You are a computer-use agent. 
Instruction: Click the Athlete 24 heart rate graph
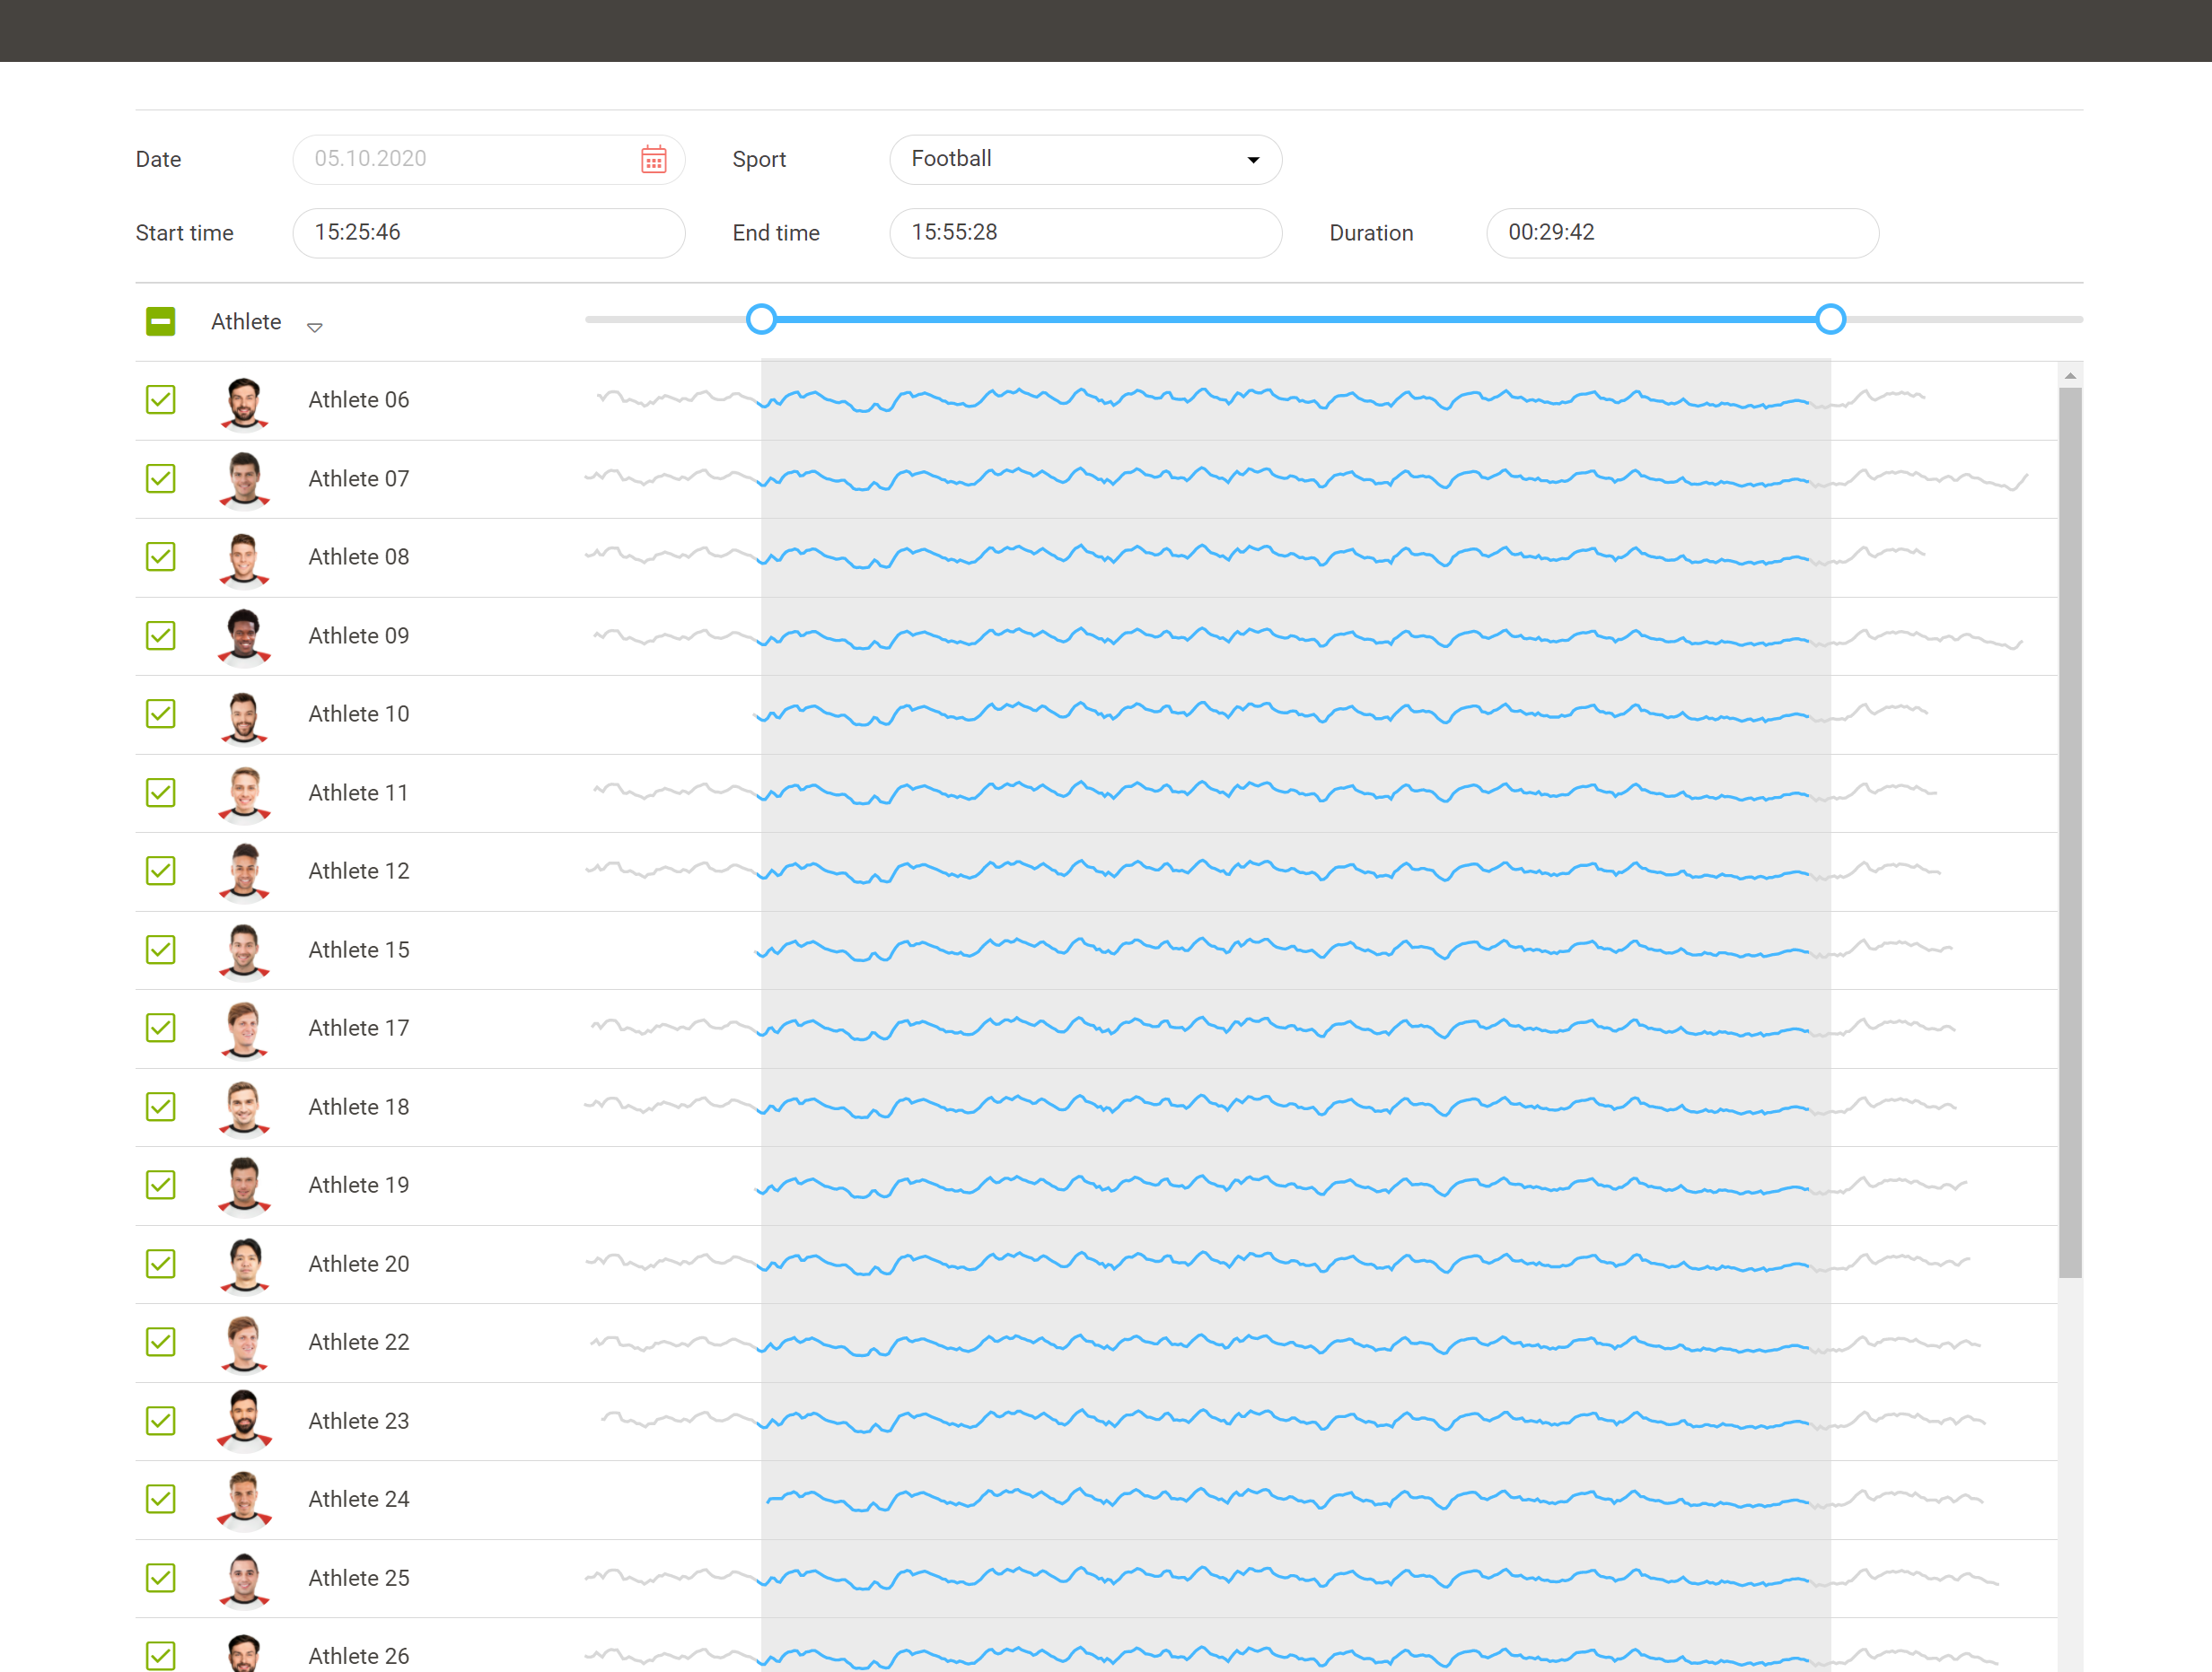[1375, 1499]
